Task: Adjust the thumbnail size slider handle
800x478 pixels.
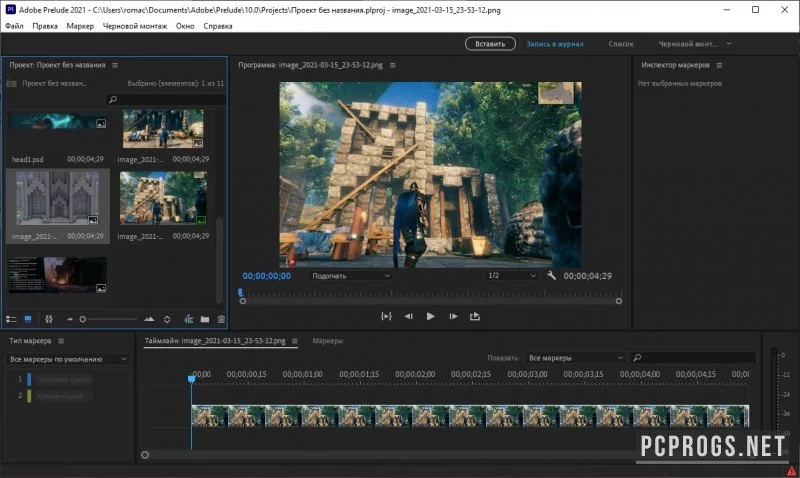Action: 83,319
